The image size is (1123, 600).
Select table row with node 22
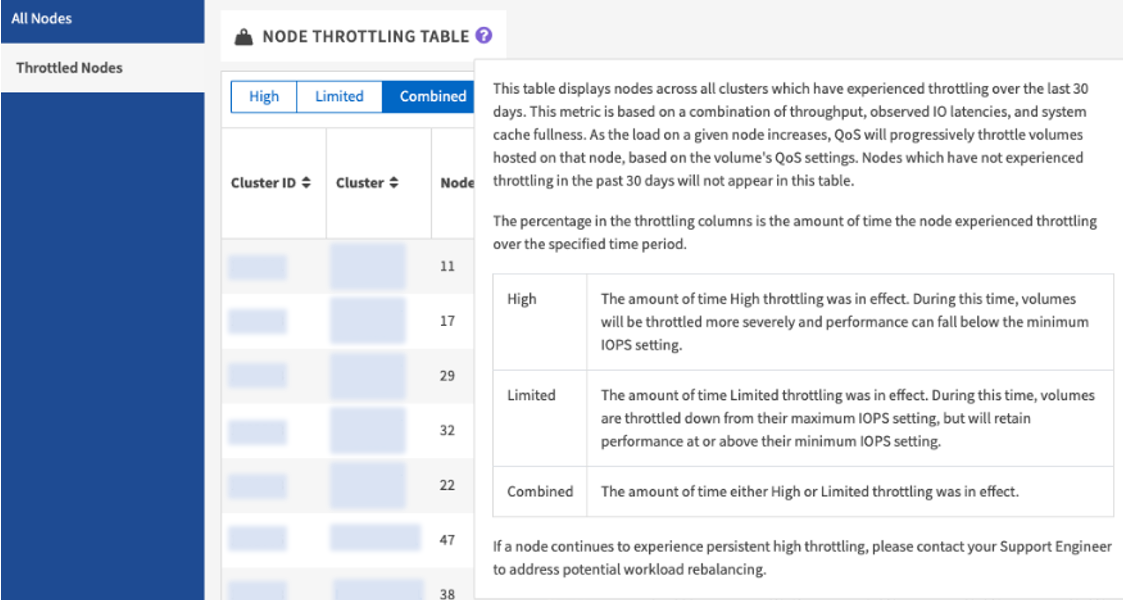(447, 485)
